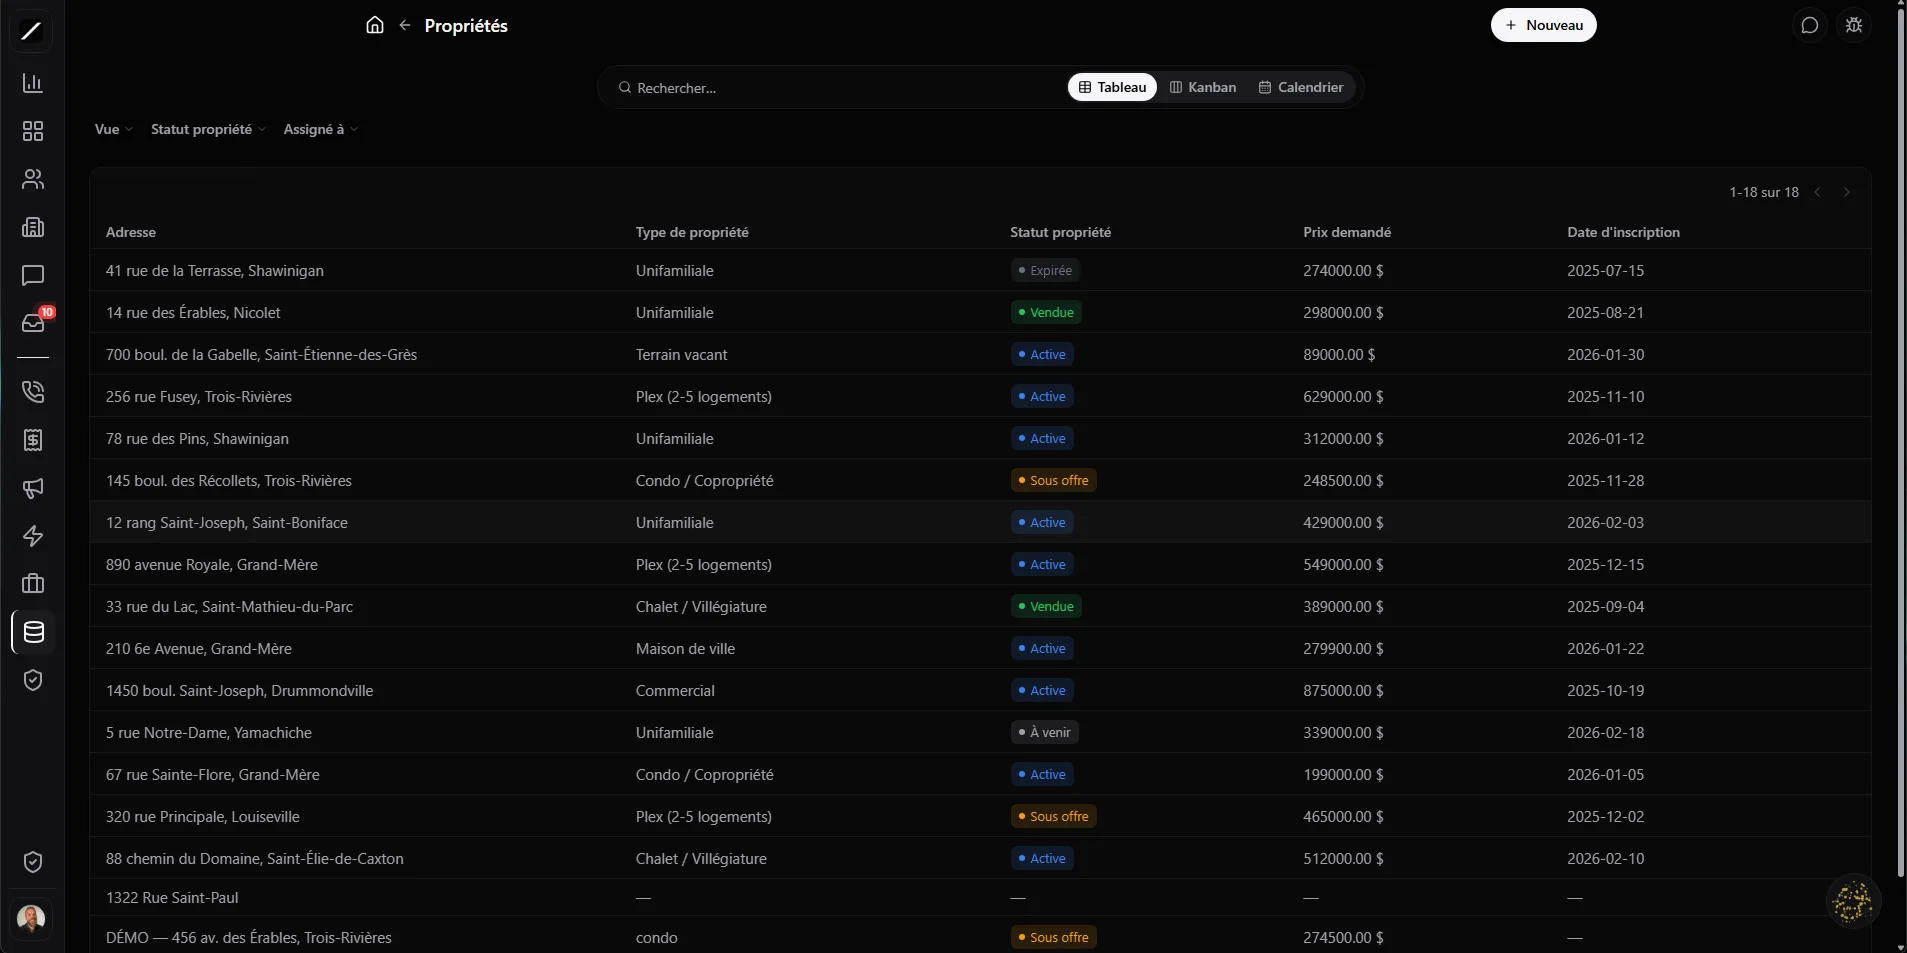
Task: Open the contacts people icon in the sidebar
Action: tap(33, 179)
